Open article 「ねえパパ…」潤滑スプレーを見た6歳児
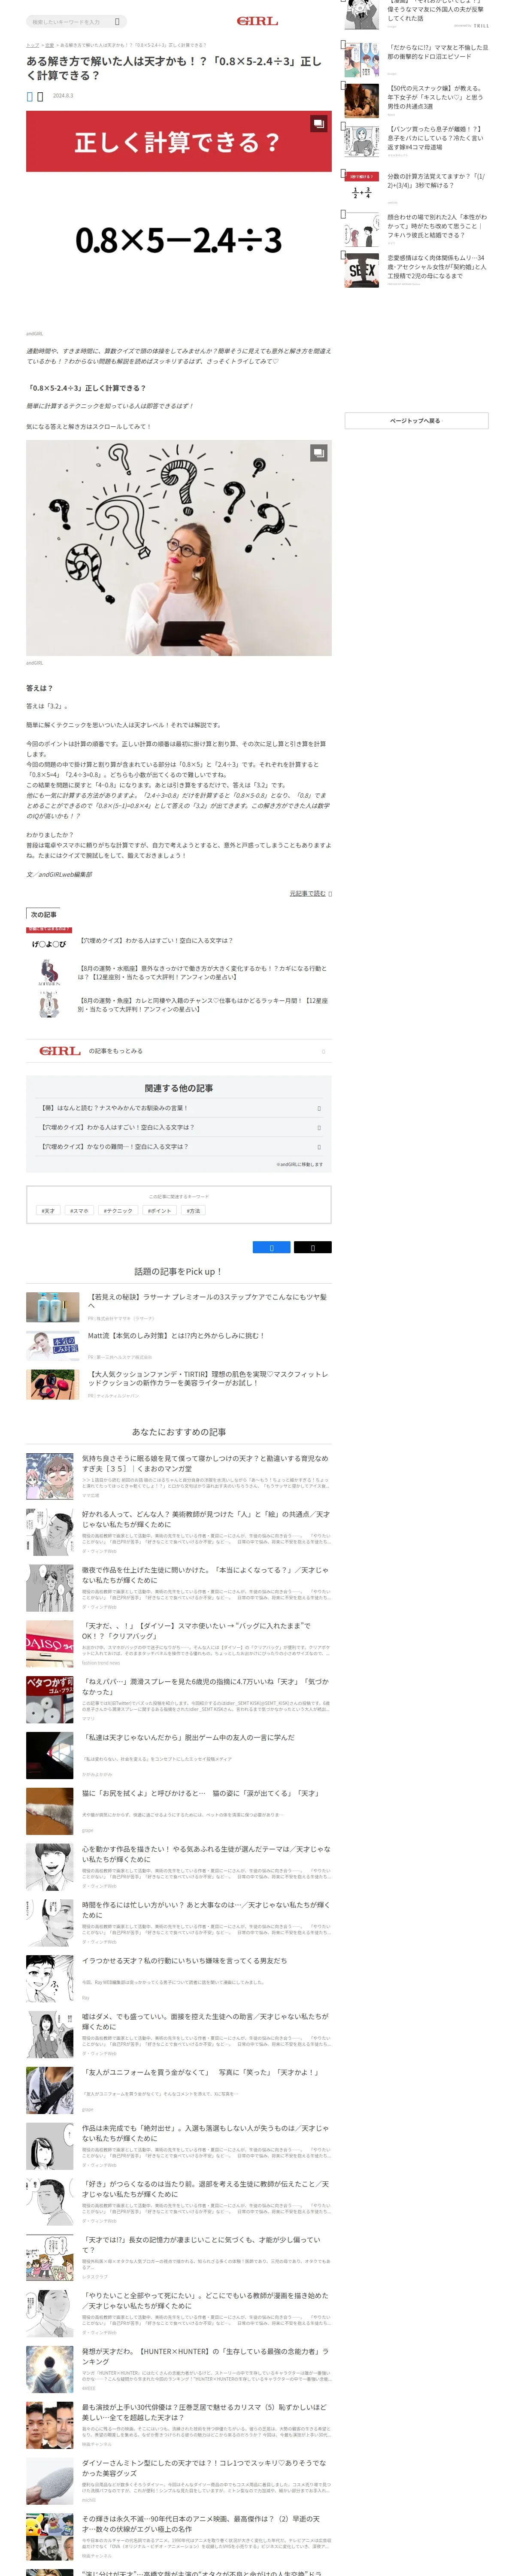 pyautogui.click(x=205, y=1686)
